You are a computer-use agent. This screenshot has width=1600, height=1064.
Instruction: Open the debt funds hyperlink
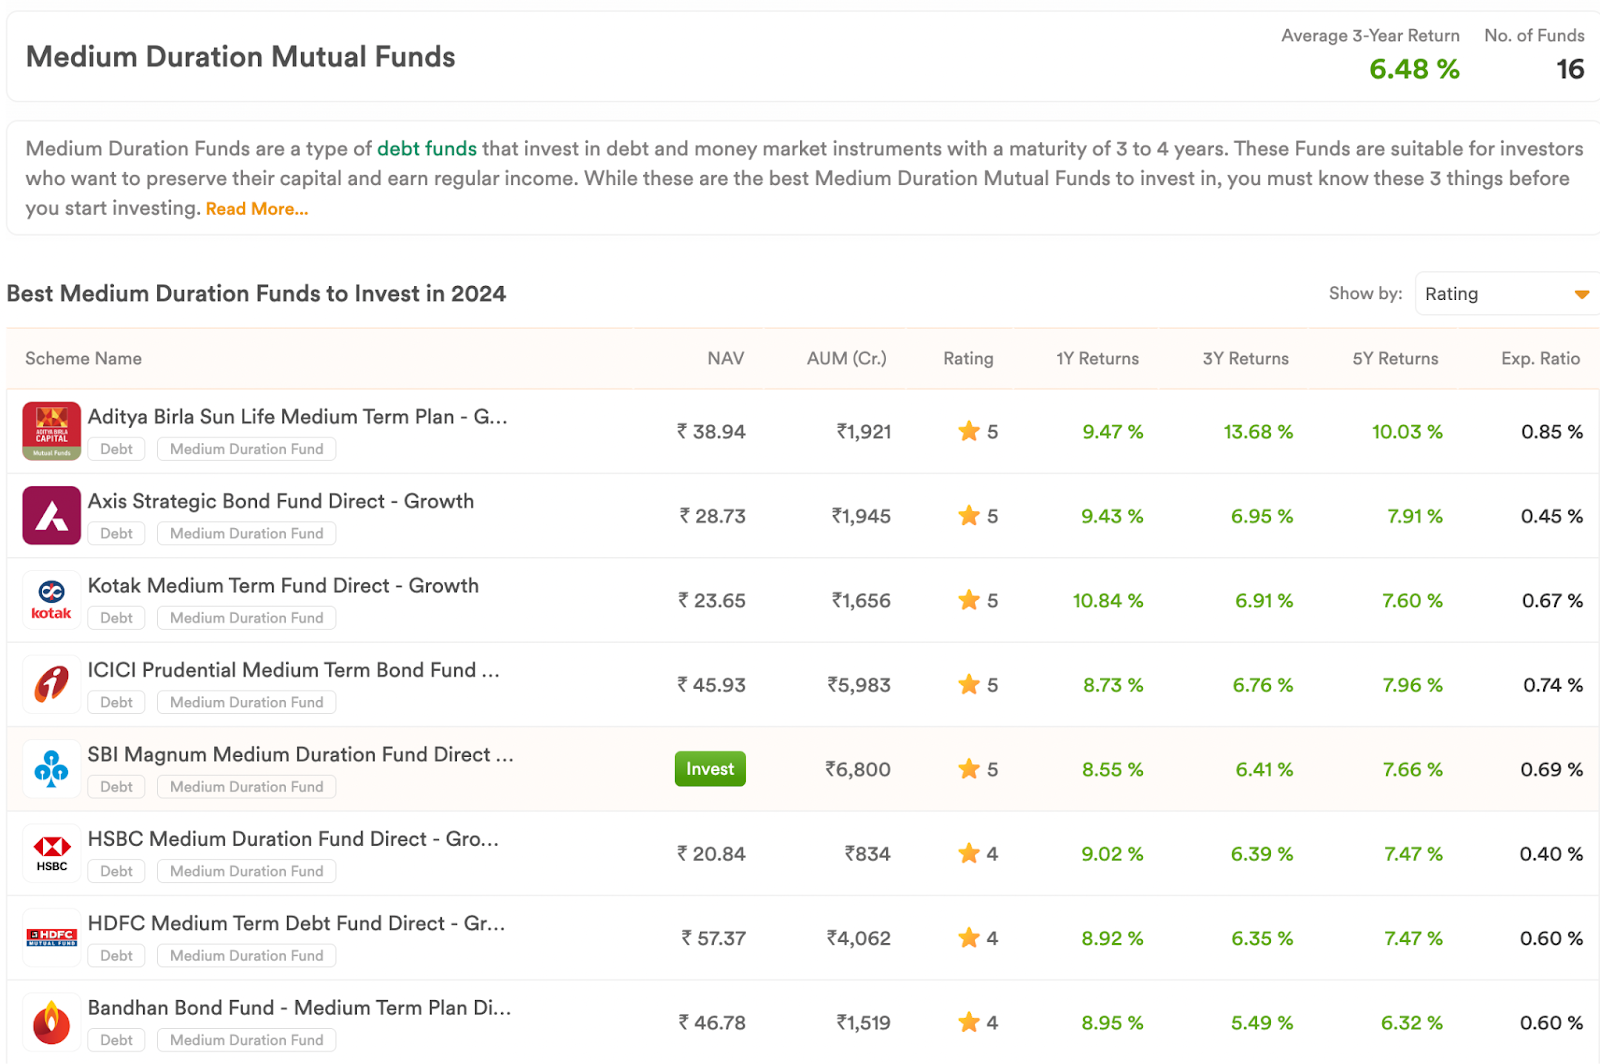[427, 149]
